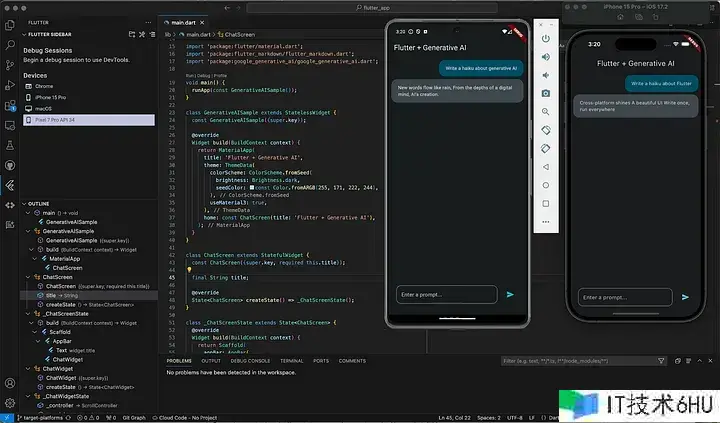Click the prompt field in the Android emulator

coord(446,294)
